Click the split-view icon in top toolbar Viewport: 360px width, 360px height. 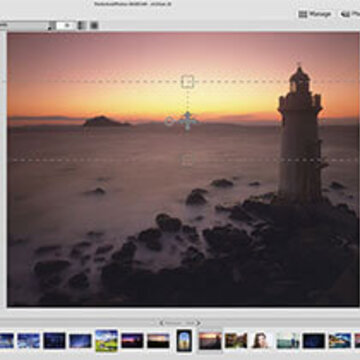pos(82,25)
